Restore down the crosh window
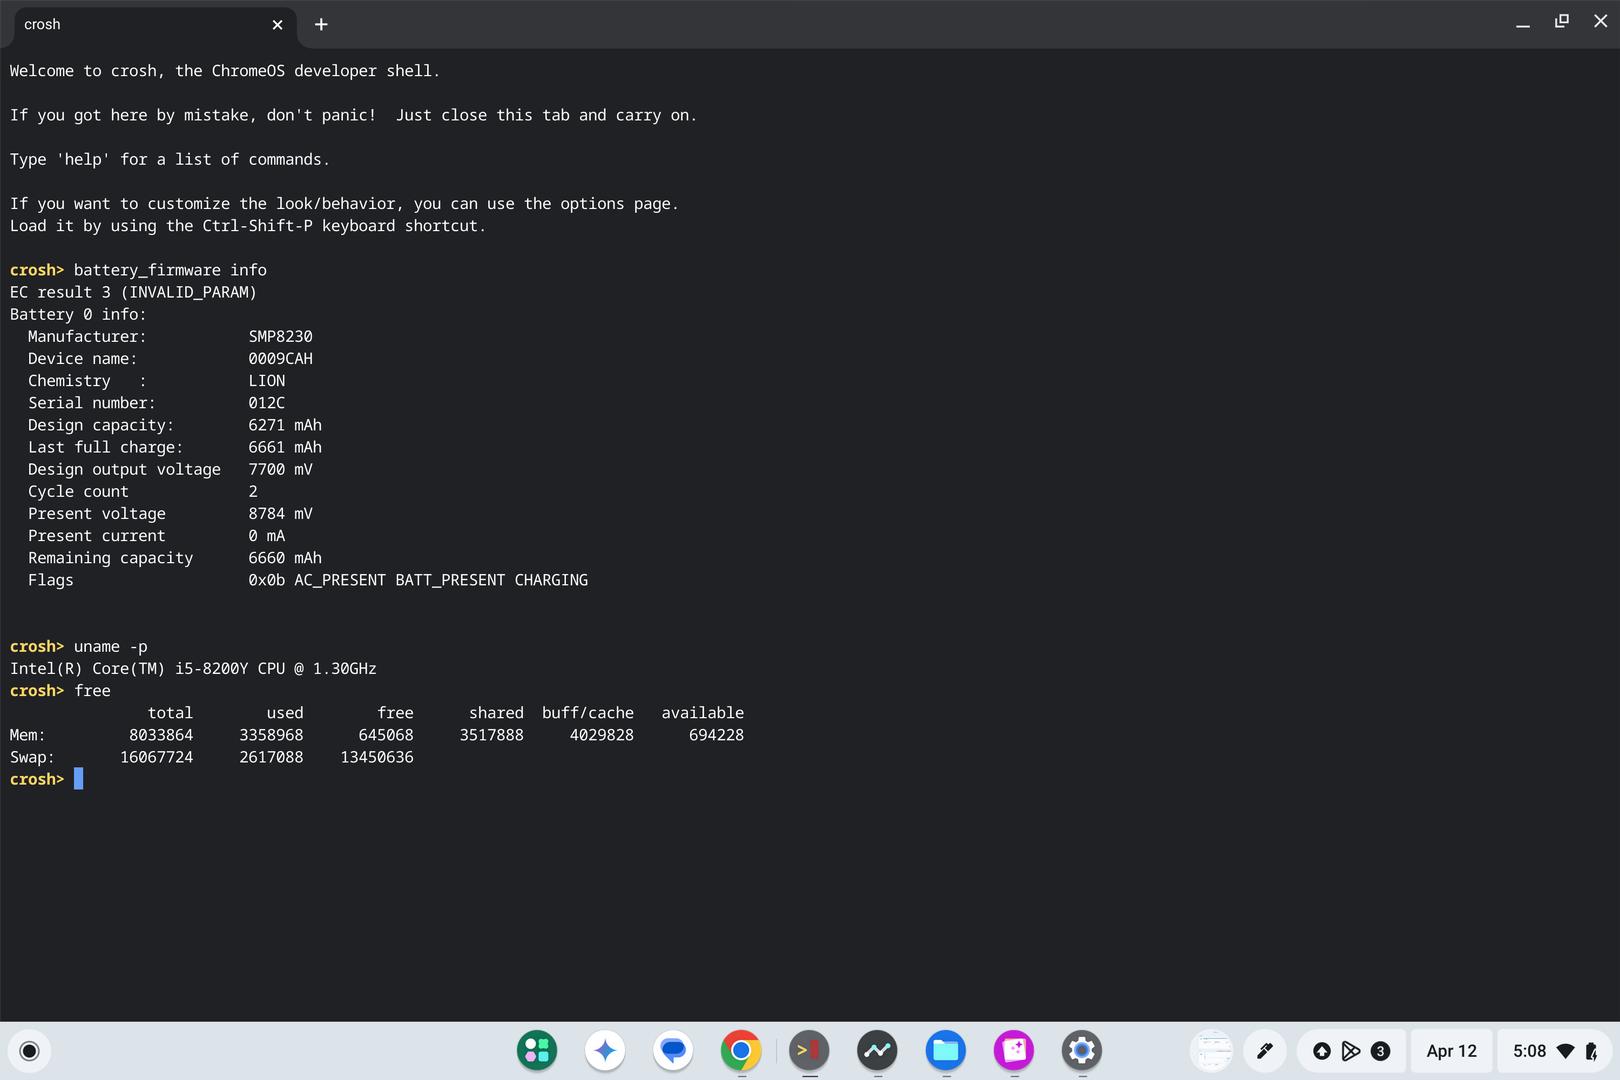The height and width of the screenshot is (1080, 1620). tap(1561, 22)
